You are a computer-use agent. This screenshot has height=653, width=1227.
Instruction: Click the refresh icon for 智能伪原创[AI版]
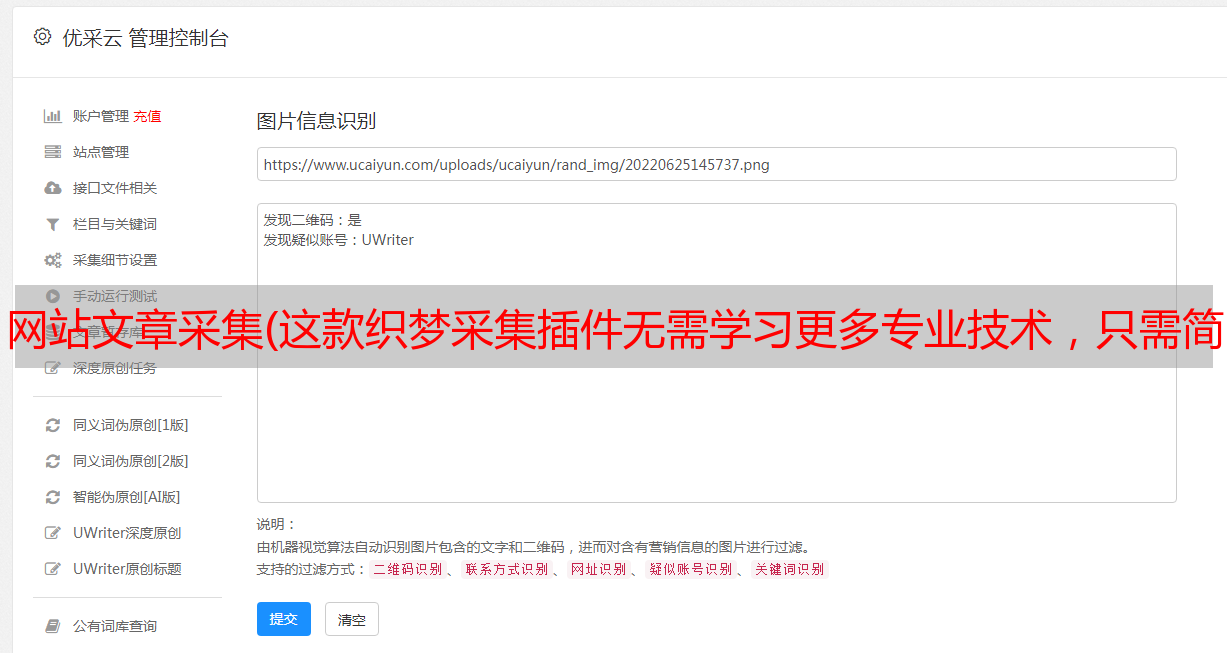[53, 497]
